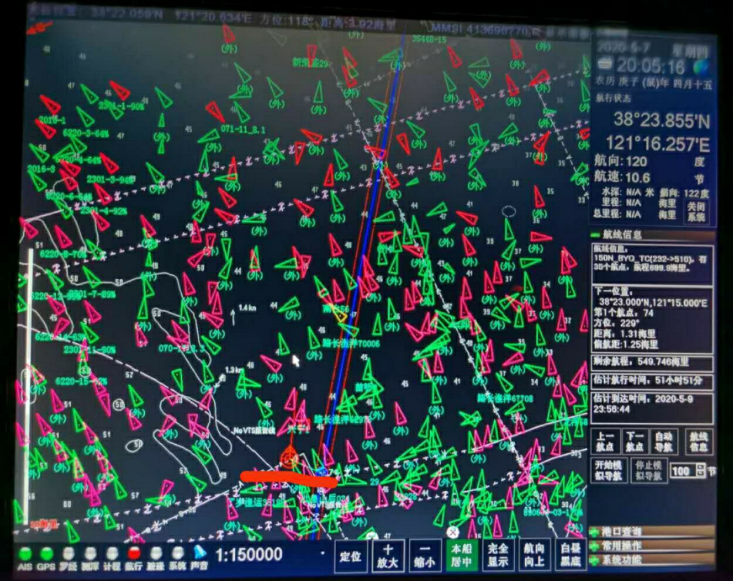Click the dashed circle marker on chart
This screenshot has width=733, height=581.
click(509, 212)
